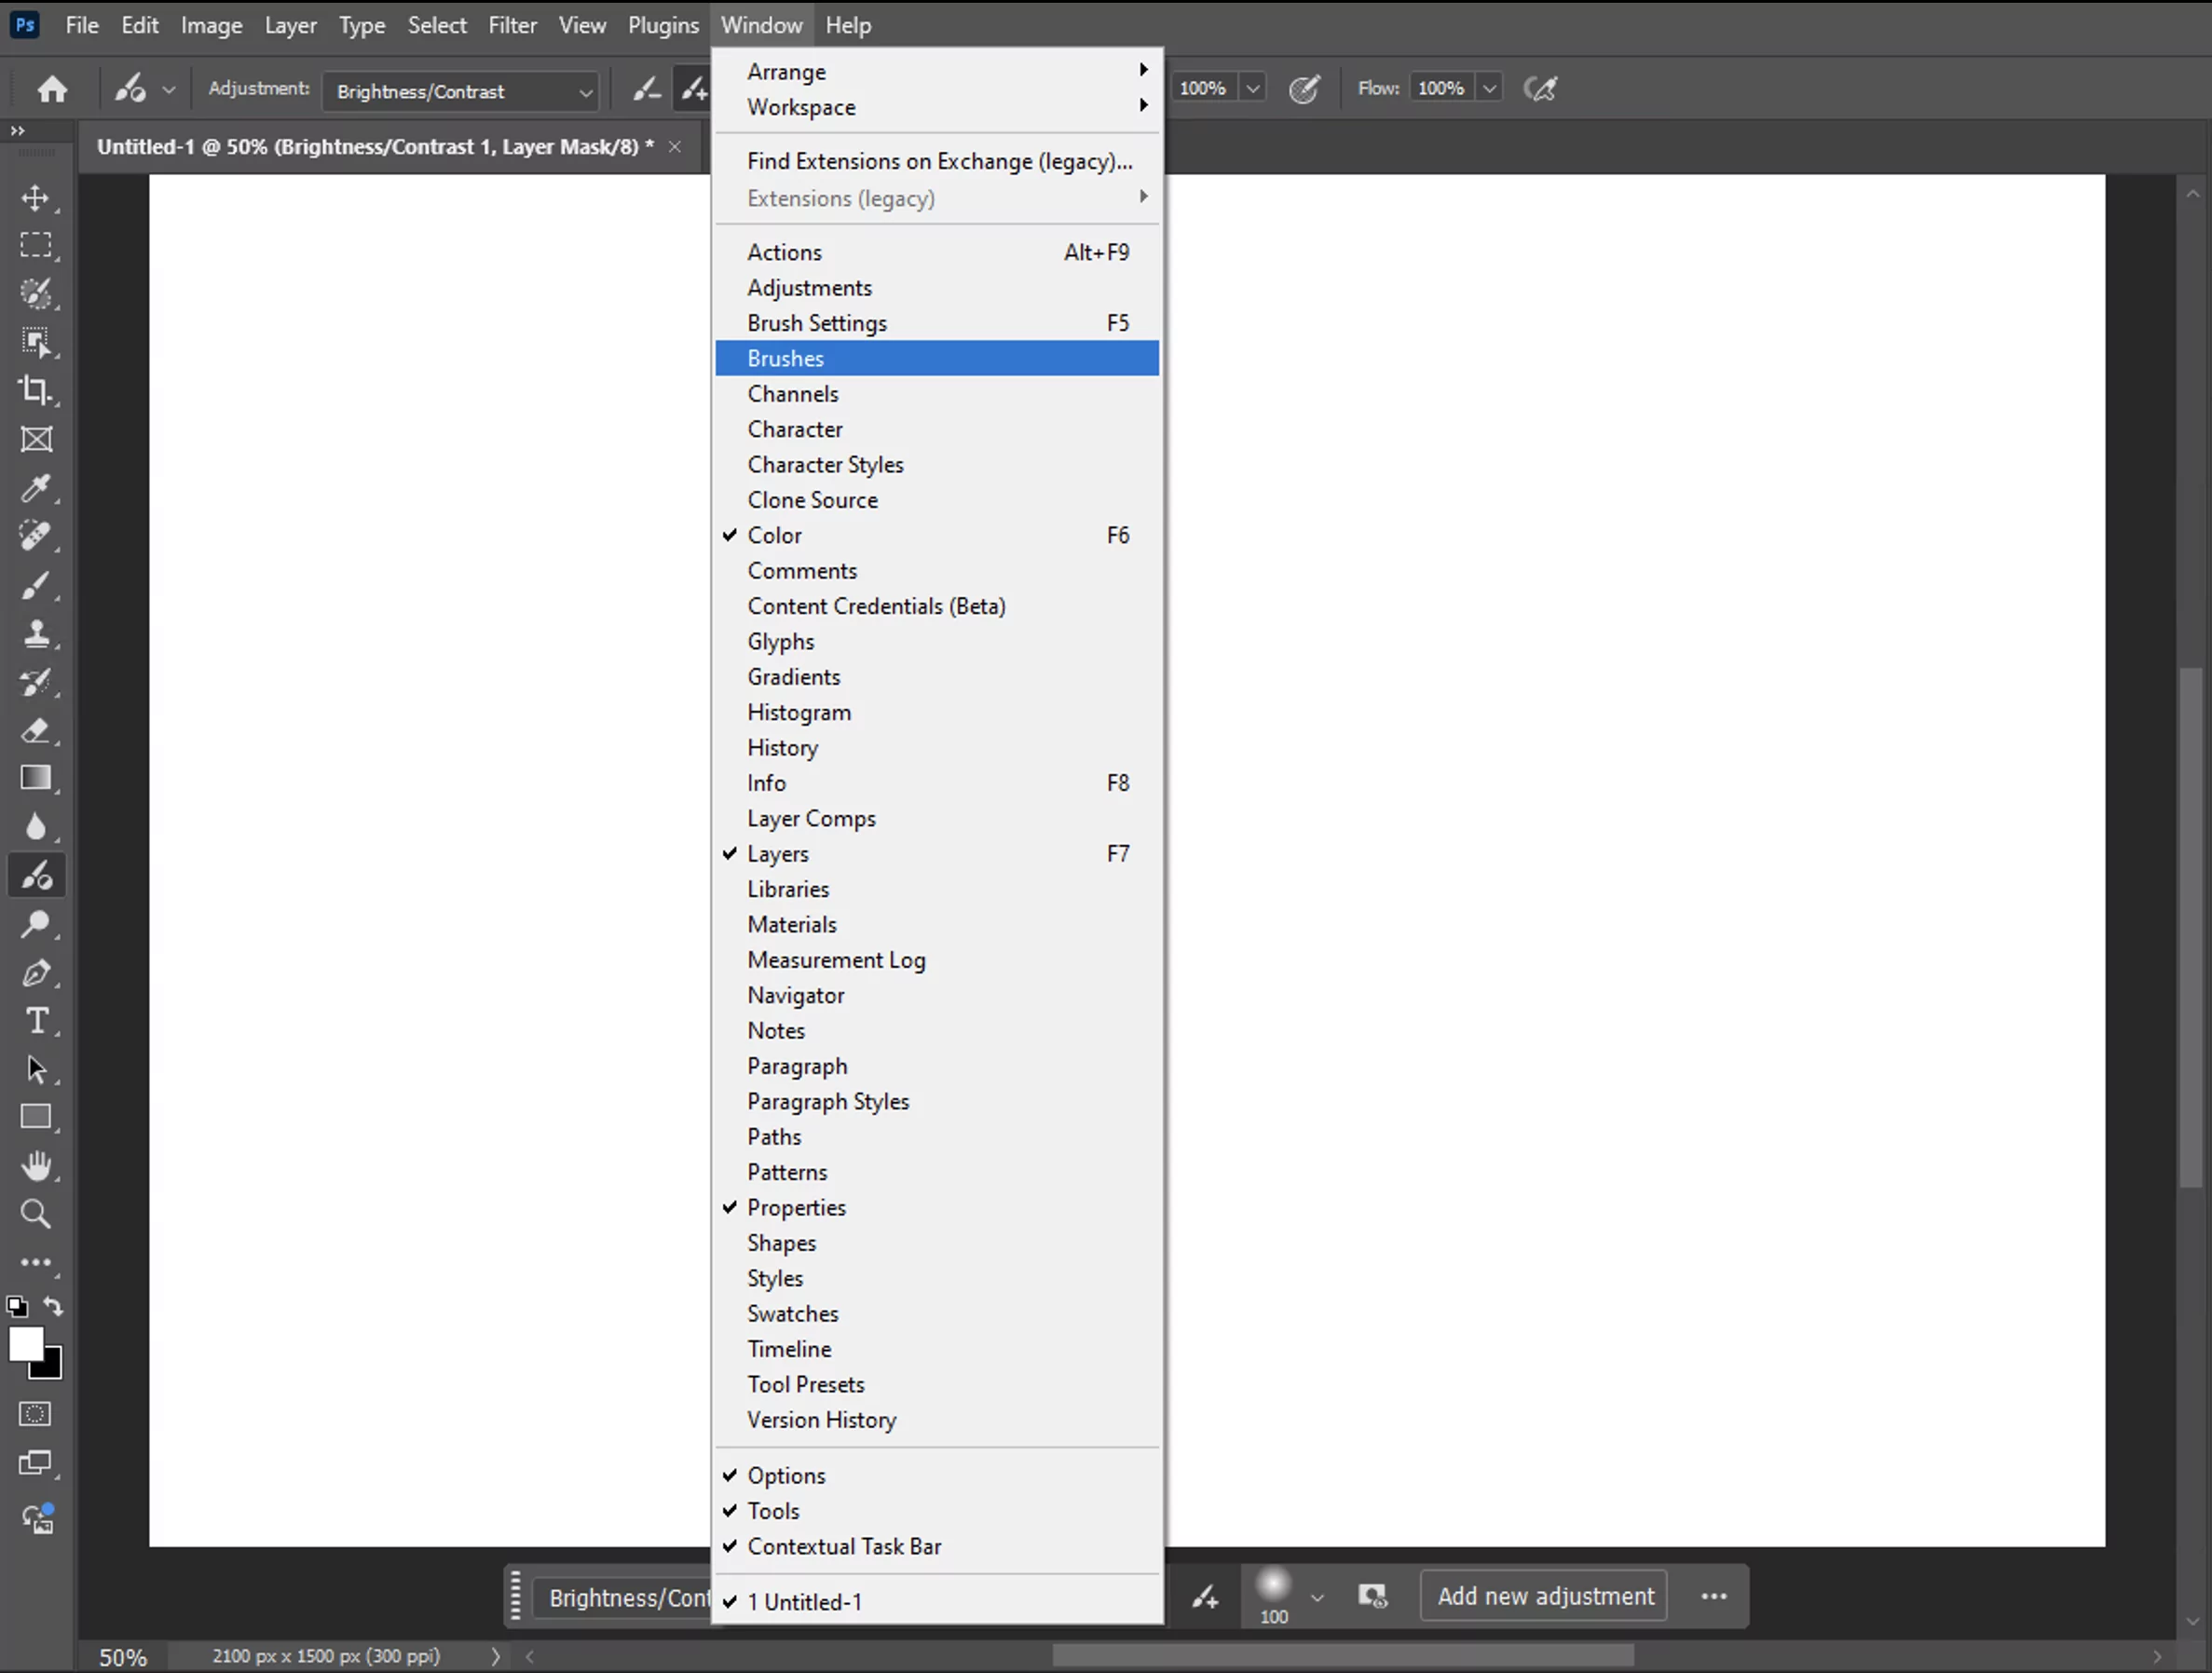Toggle the Layers panel checkmark off

click(730, 854)
